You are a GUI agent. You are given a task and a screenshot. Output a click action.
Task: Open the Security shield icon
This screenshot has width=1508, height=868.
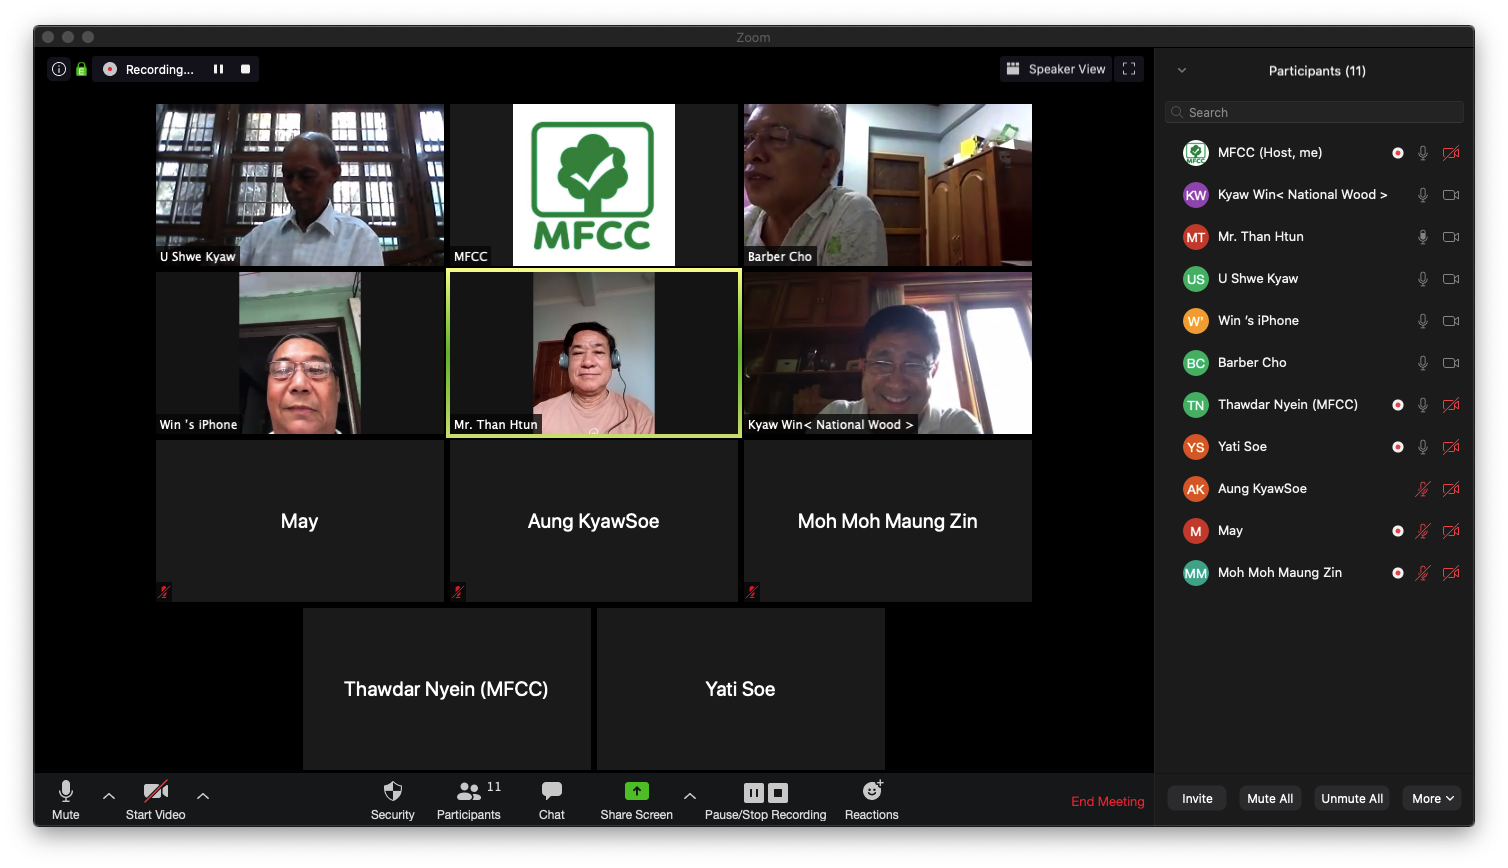click(x=392, y=792)
